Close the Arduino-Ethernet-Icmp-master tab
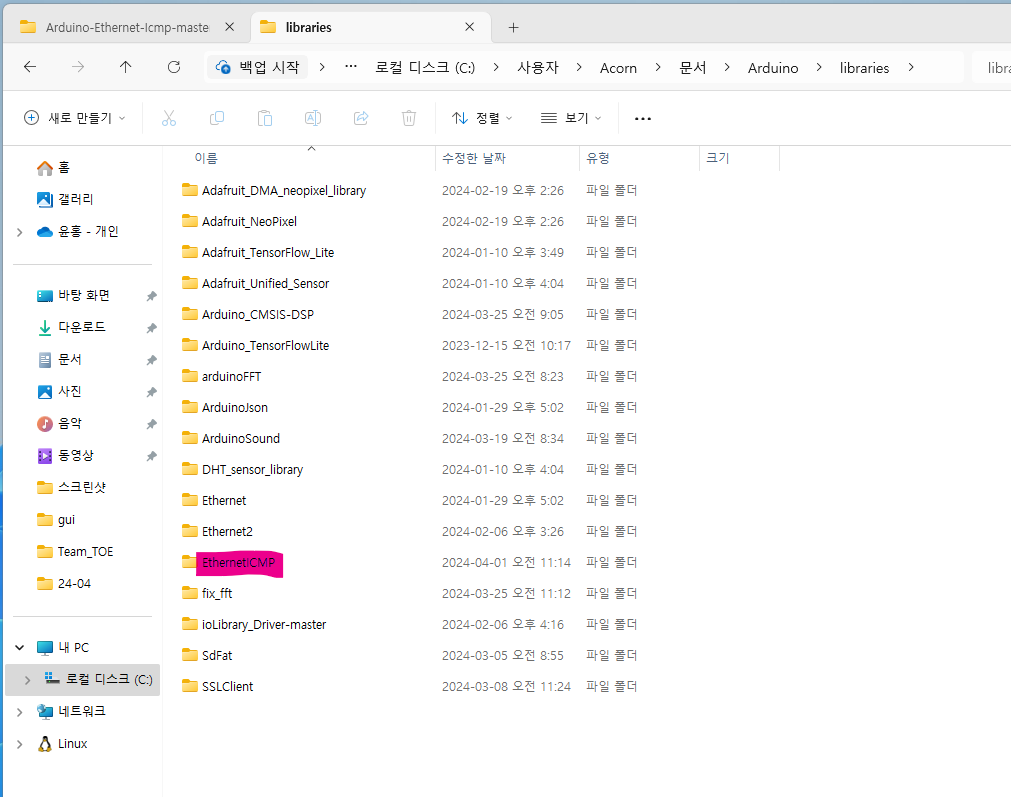The image size is (1011, 797). (x=230, y=27)
